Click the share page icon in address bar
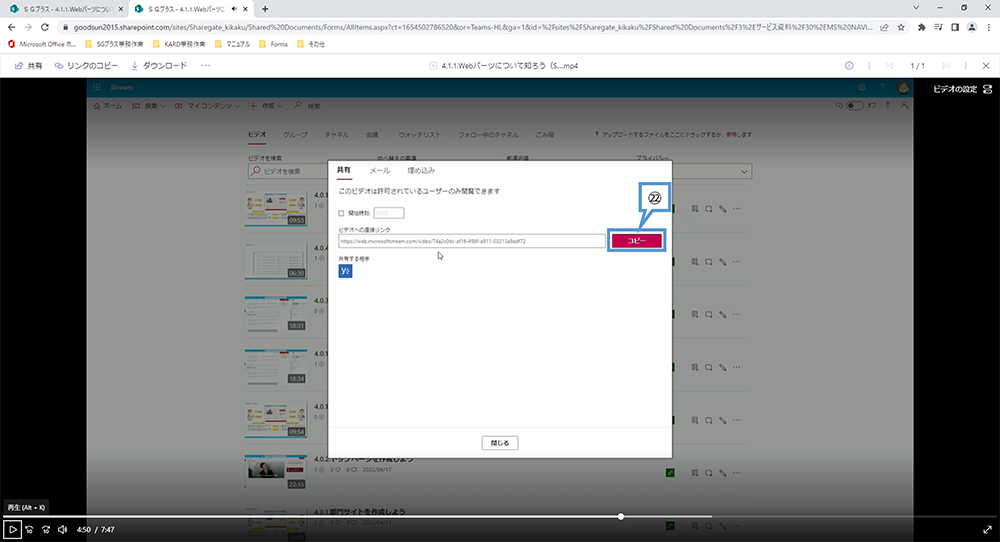 point(885,27)
